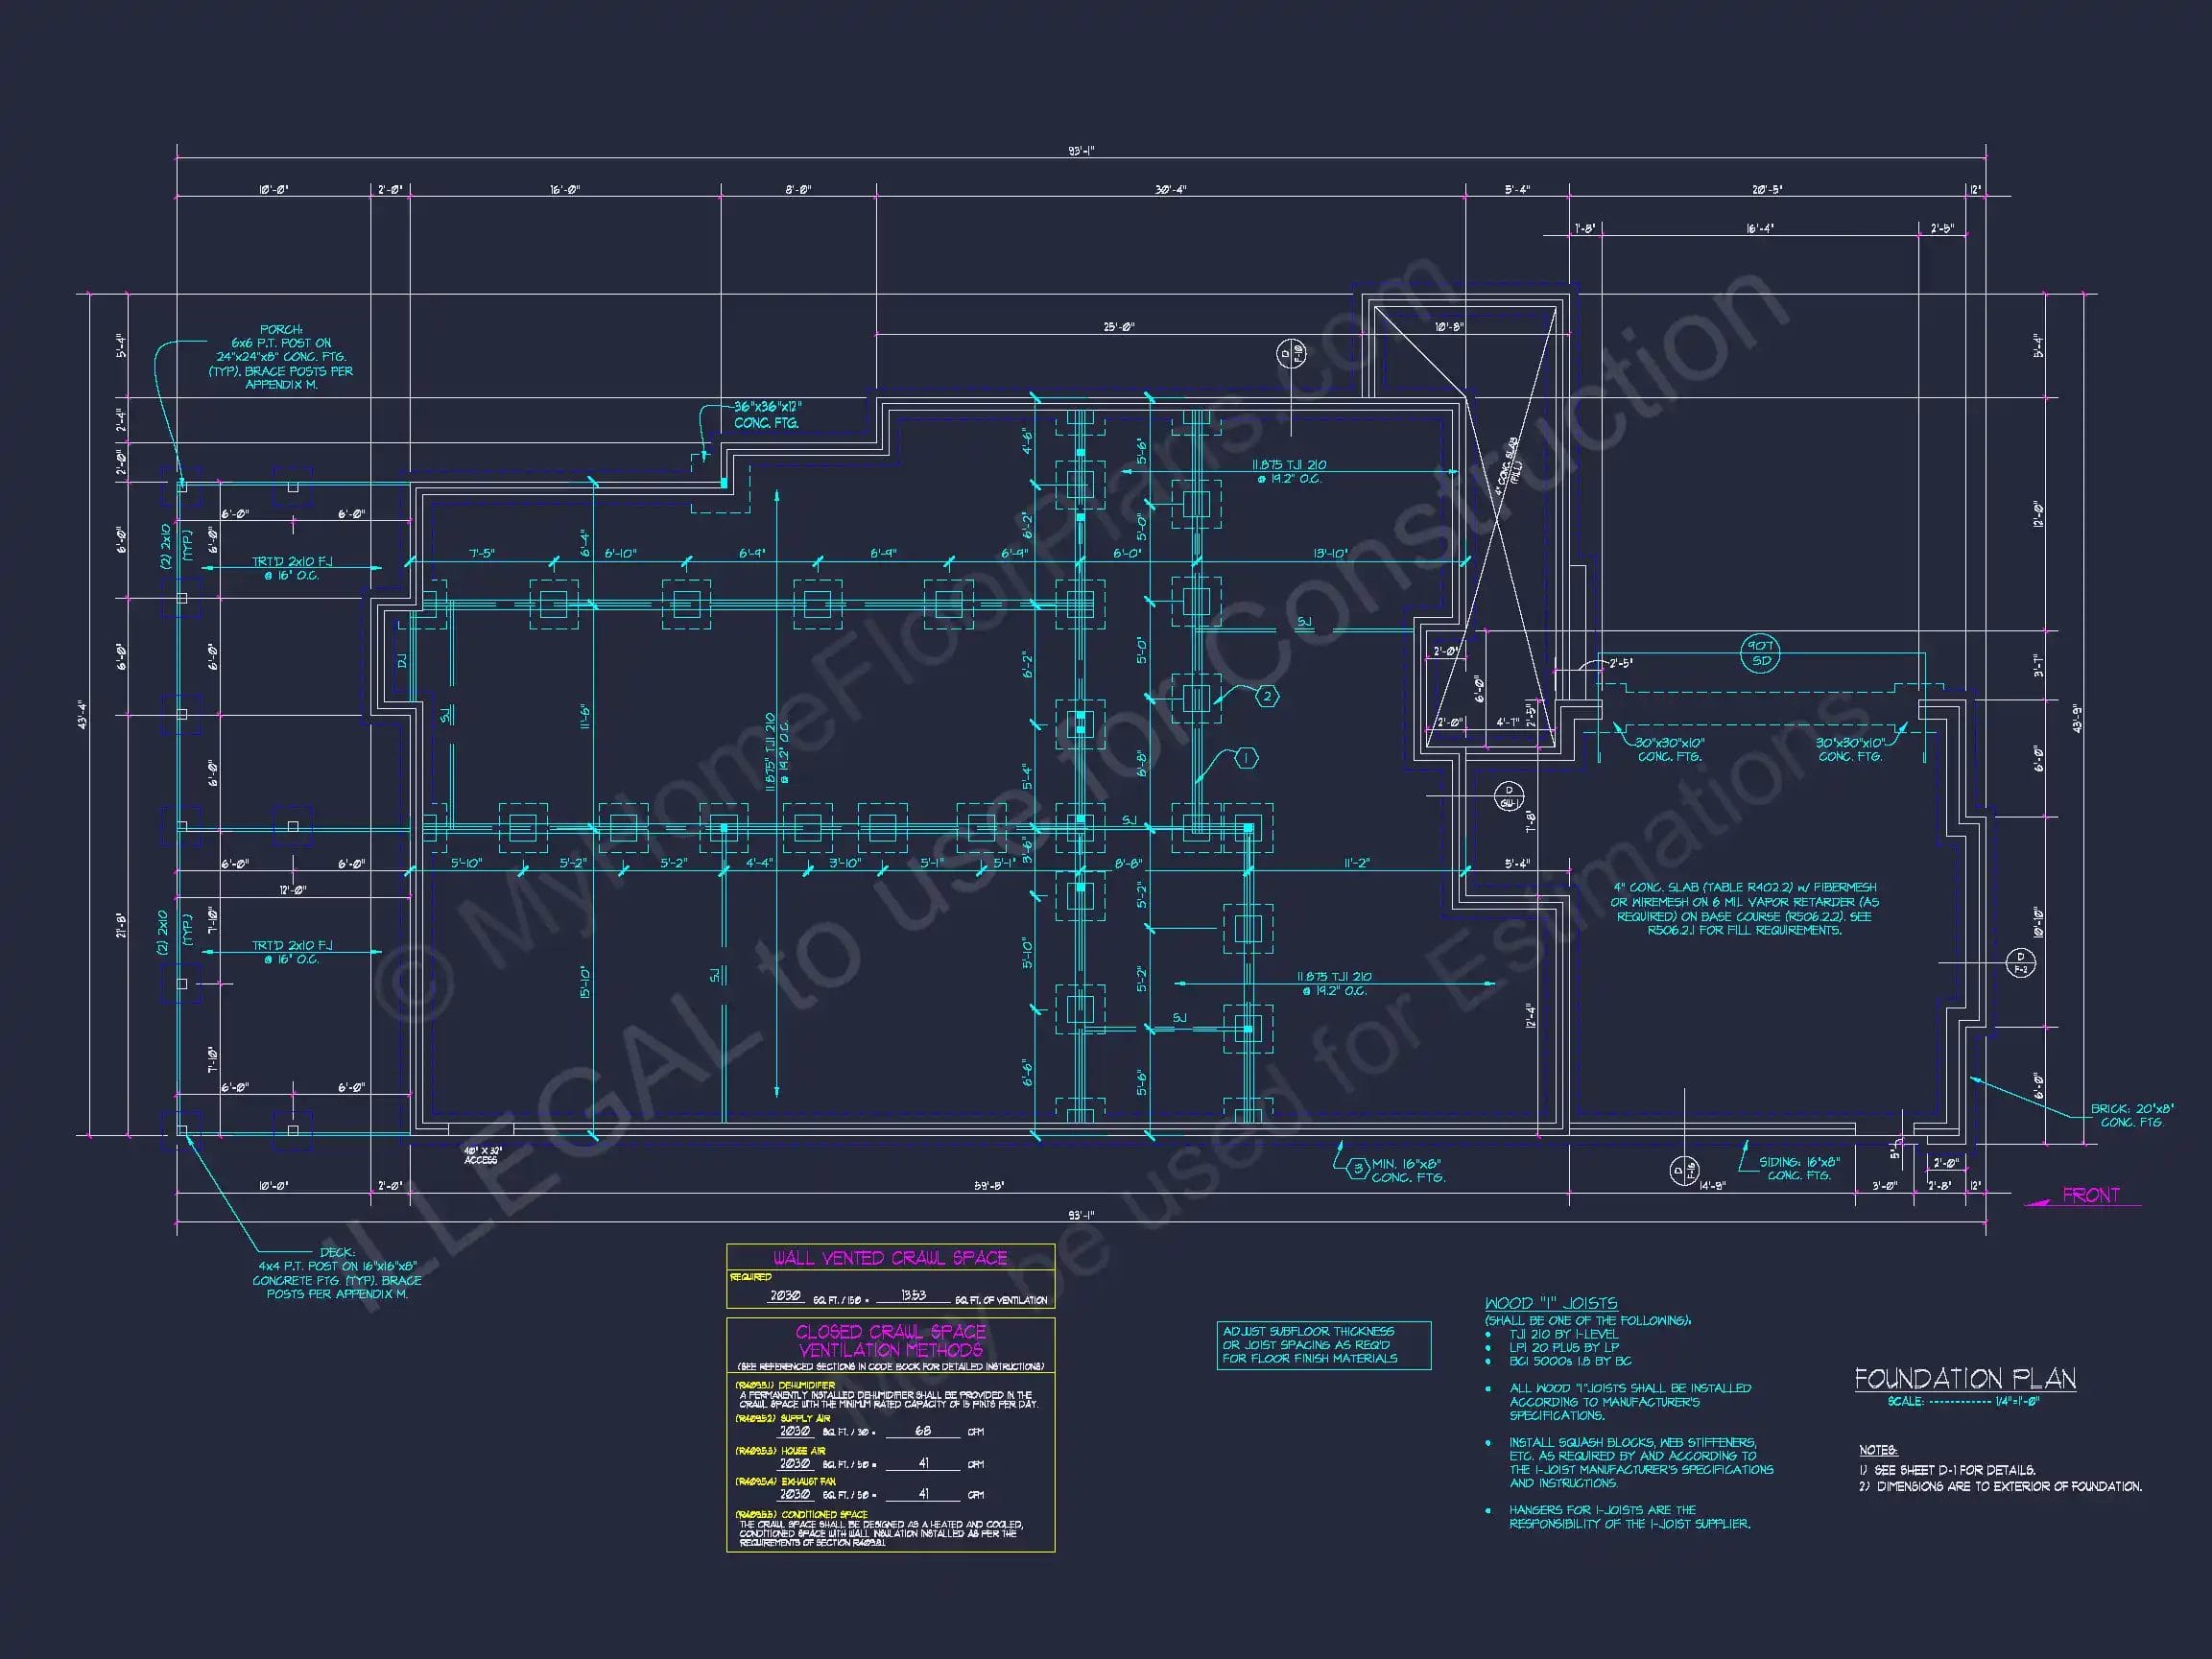The width and height of the screenshot is (2212, 1659).
Task: Select the 40" x 32" ACCESS label
Action: [482, 1155]
